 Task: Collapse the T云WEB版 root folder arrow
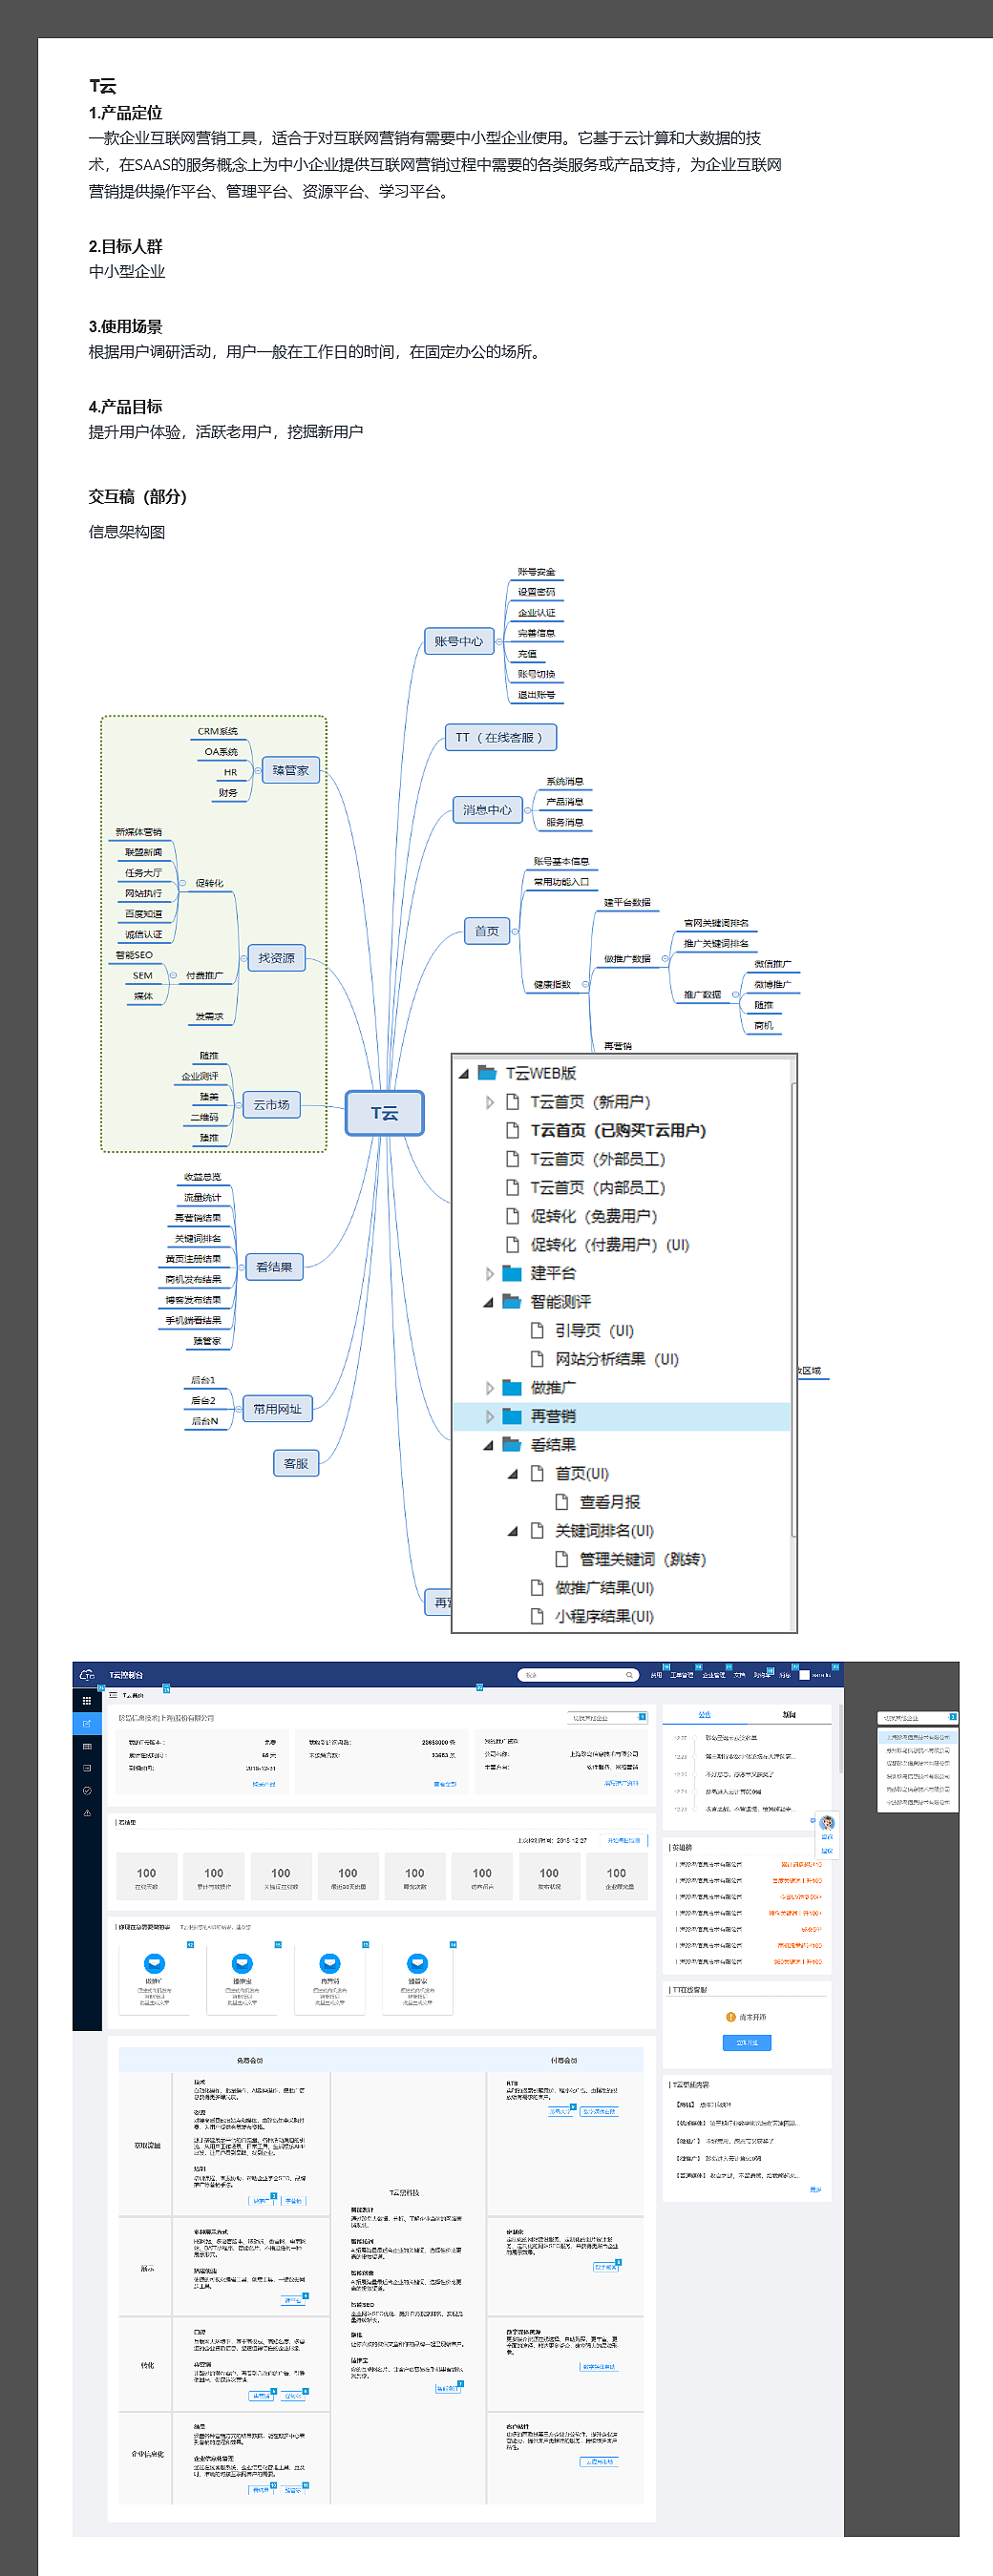click(x=464, y=1073)
